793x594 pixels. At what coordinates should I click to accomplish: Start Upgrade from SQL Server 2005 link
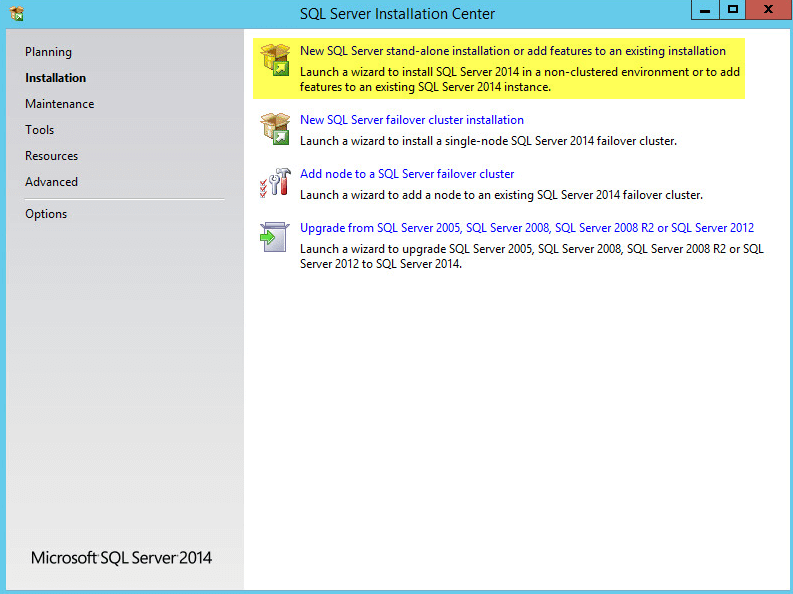coord(527,228)
